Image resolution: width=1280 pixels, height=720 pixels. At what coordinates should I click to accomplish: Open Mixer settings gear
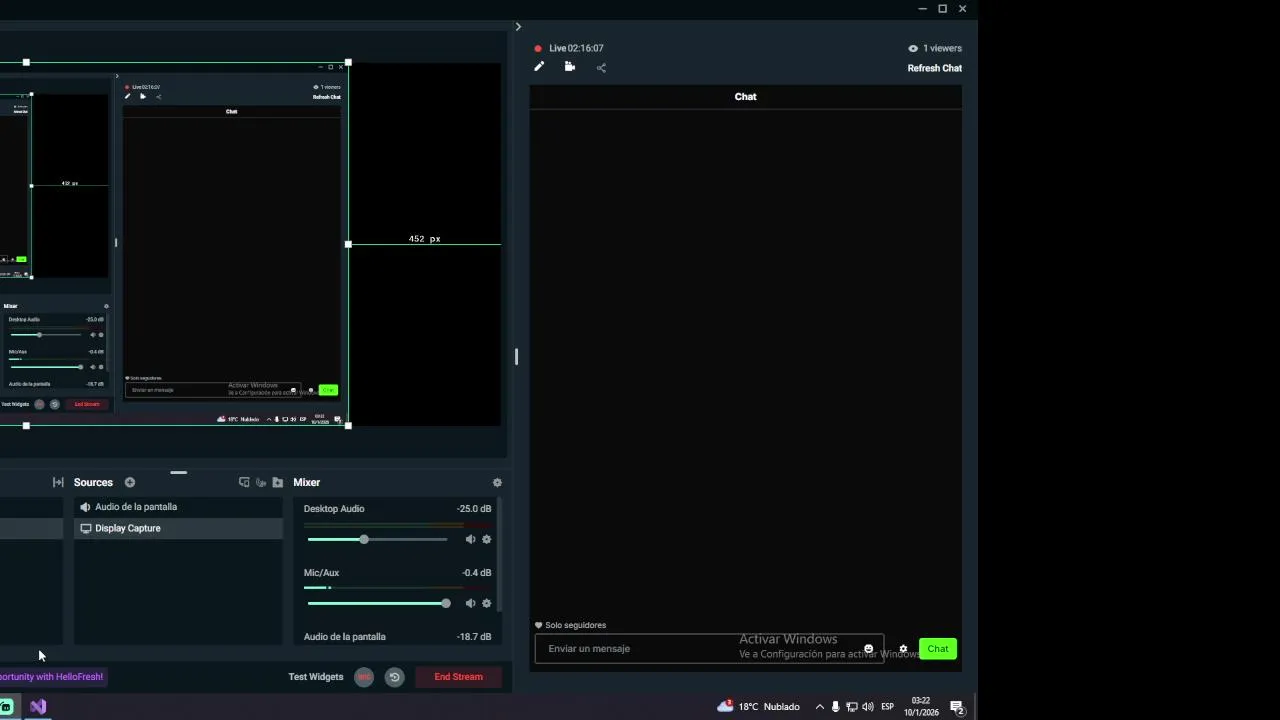pos(497,482)
